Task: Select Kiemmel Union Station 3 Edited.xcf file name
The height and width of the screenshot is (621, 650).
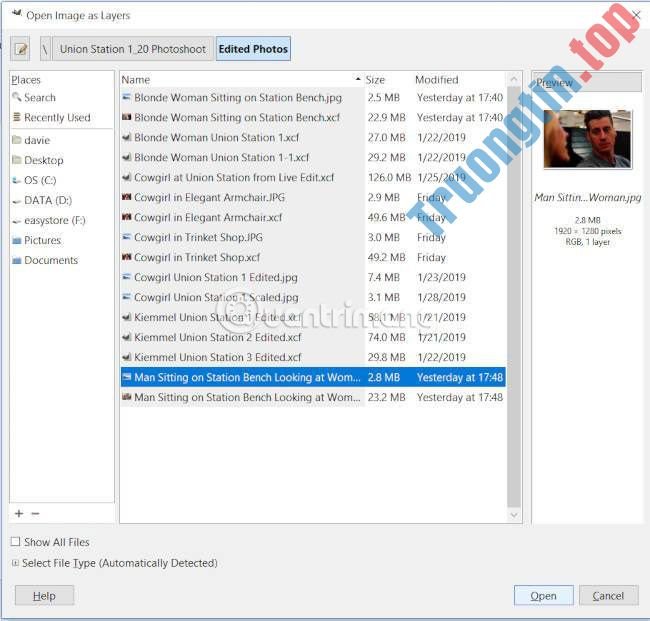Action: [218, 357]
